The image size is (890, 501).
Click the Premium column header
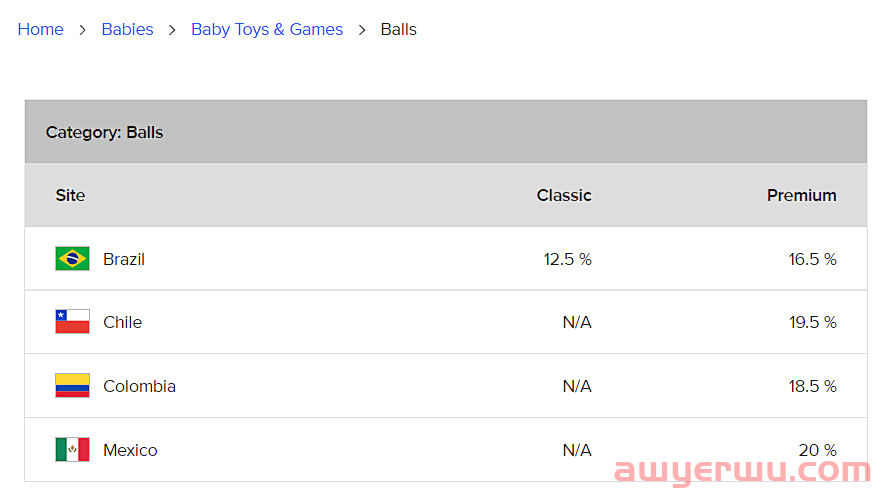801,195
